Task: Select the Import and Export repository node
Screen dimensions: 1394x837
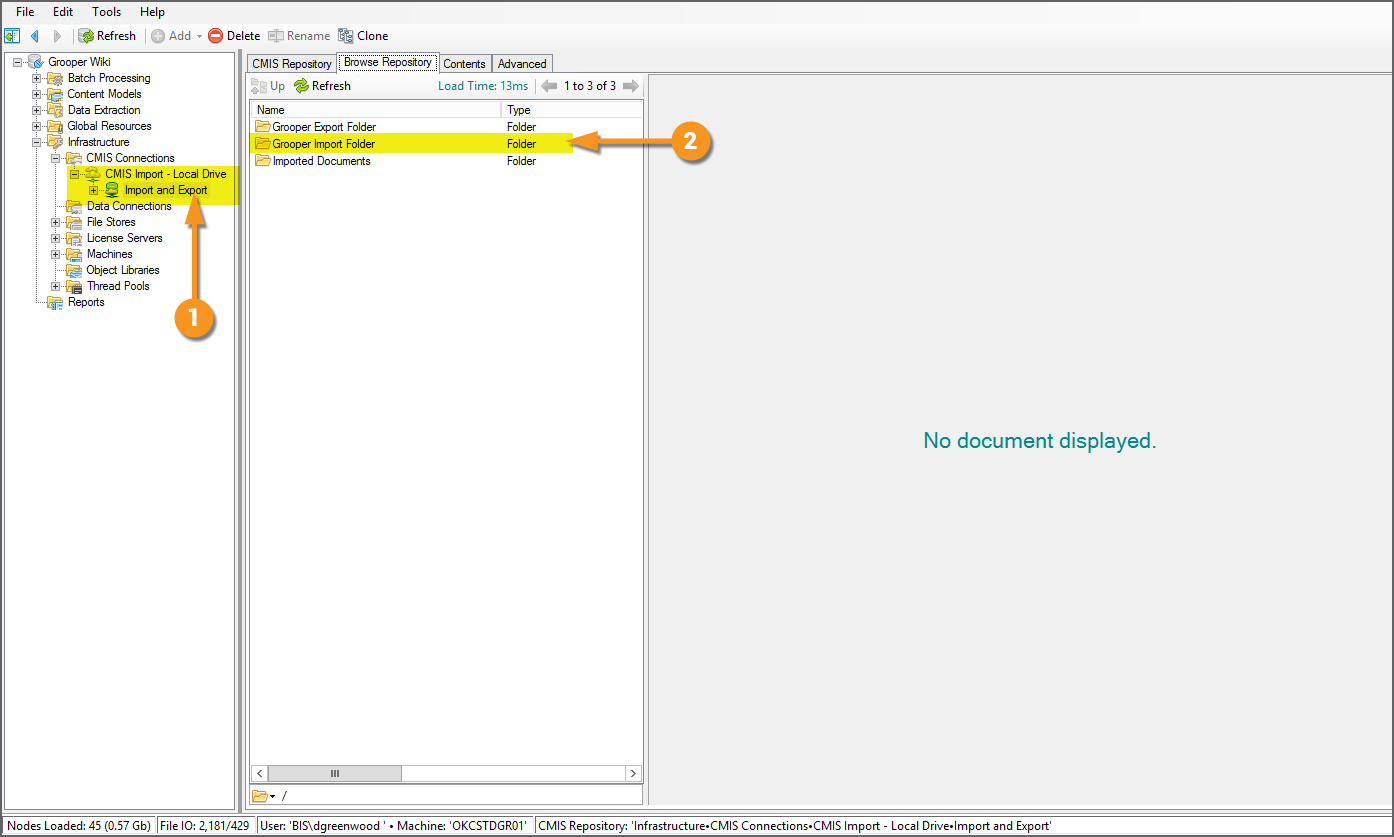Action: tap(166, 190)
